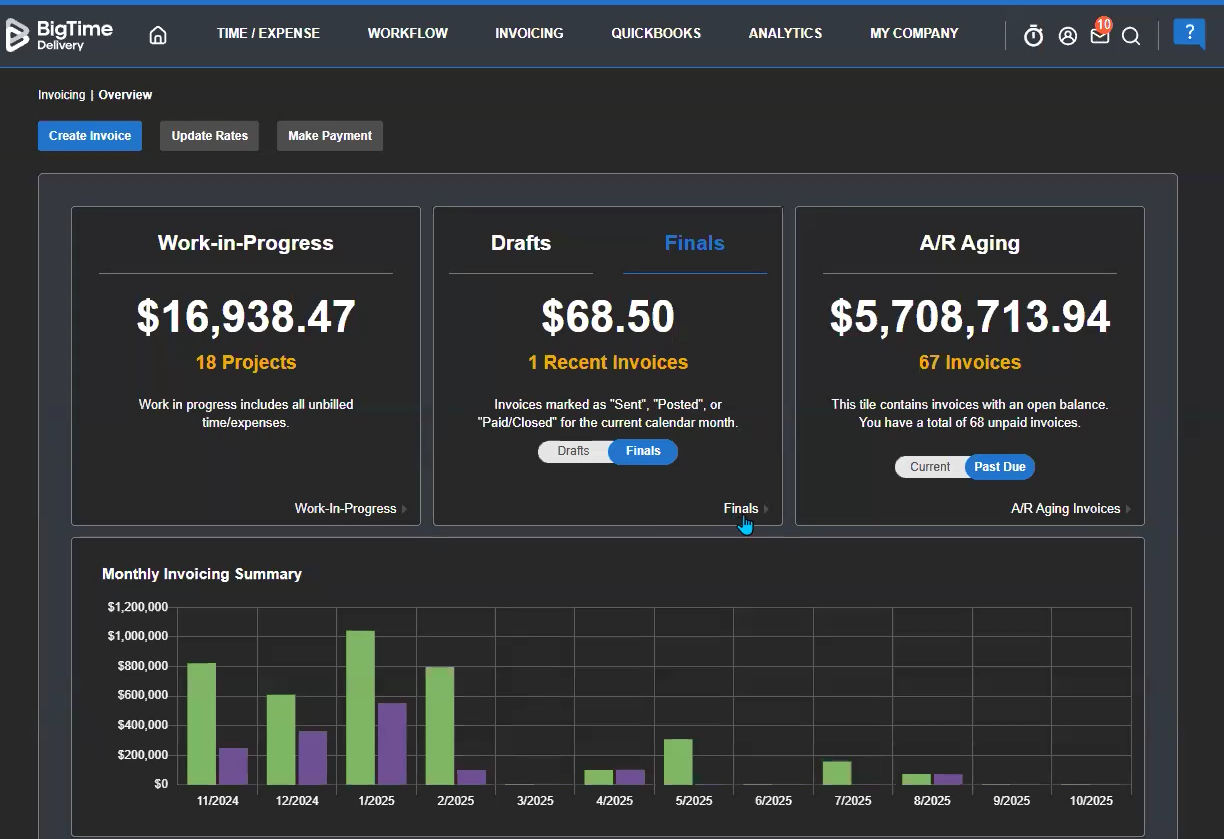
Task: Switch to the Drafts tab
Action: 521,243
